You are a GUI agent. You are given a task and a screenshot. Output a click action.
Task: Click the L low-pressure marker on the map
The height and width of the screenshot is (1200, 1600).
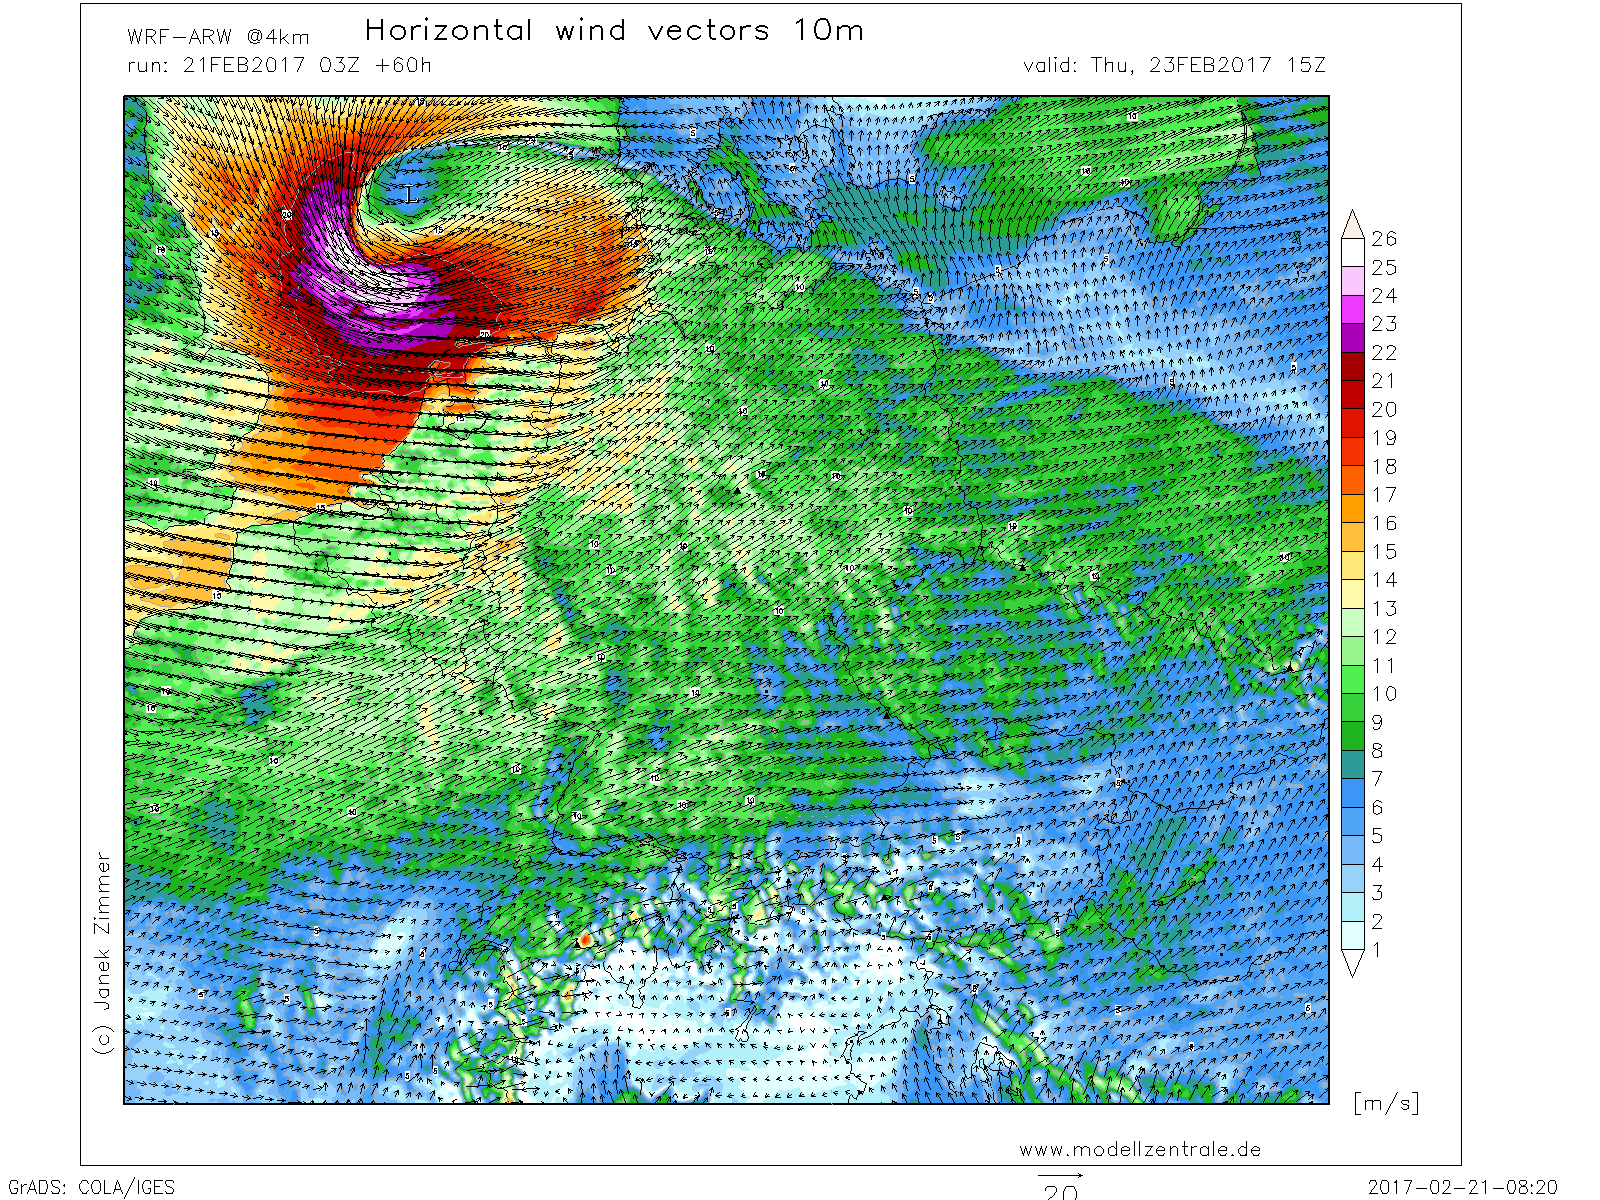[x=411, y=195]
